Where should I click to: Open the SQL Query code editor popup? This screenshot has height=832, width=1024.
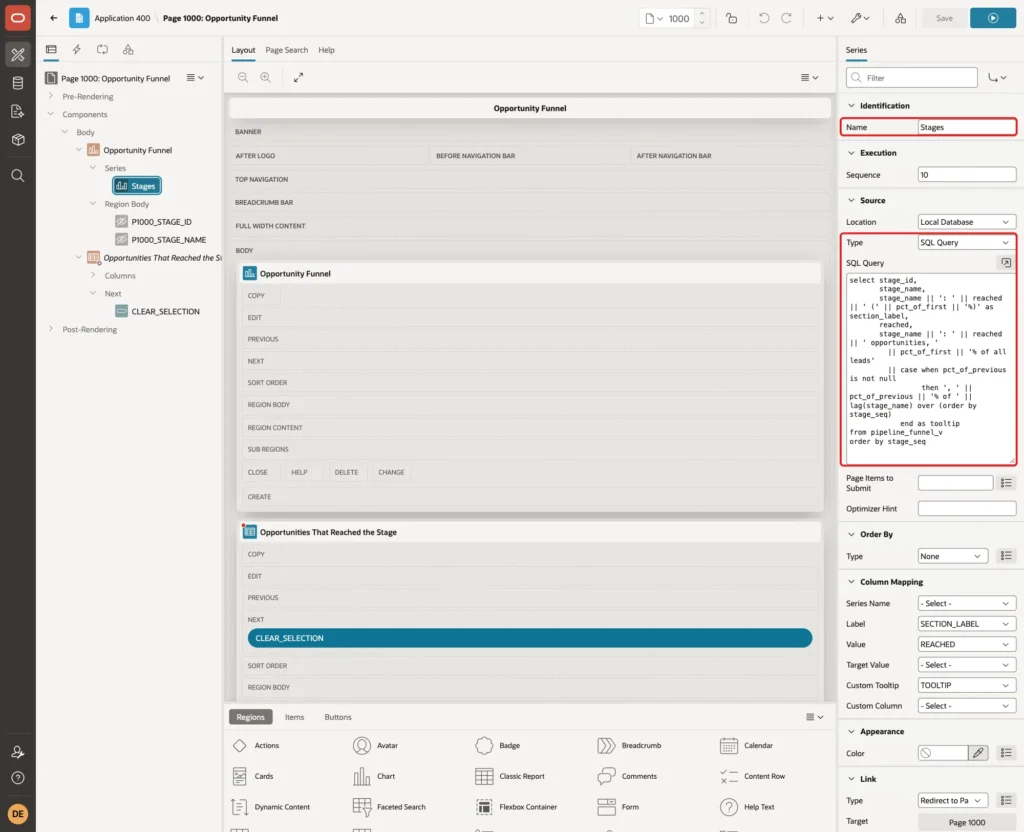coord(1006,263)
